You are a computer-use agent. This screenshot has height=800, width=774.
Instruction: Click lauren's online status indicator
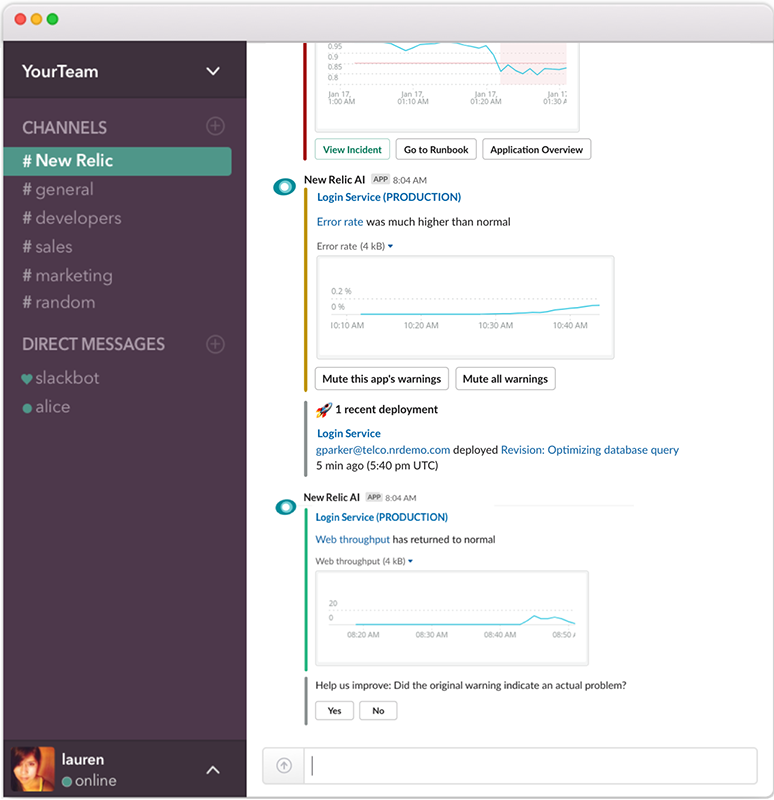[x=66, y=782]
